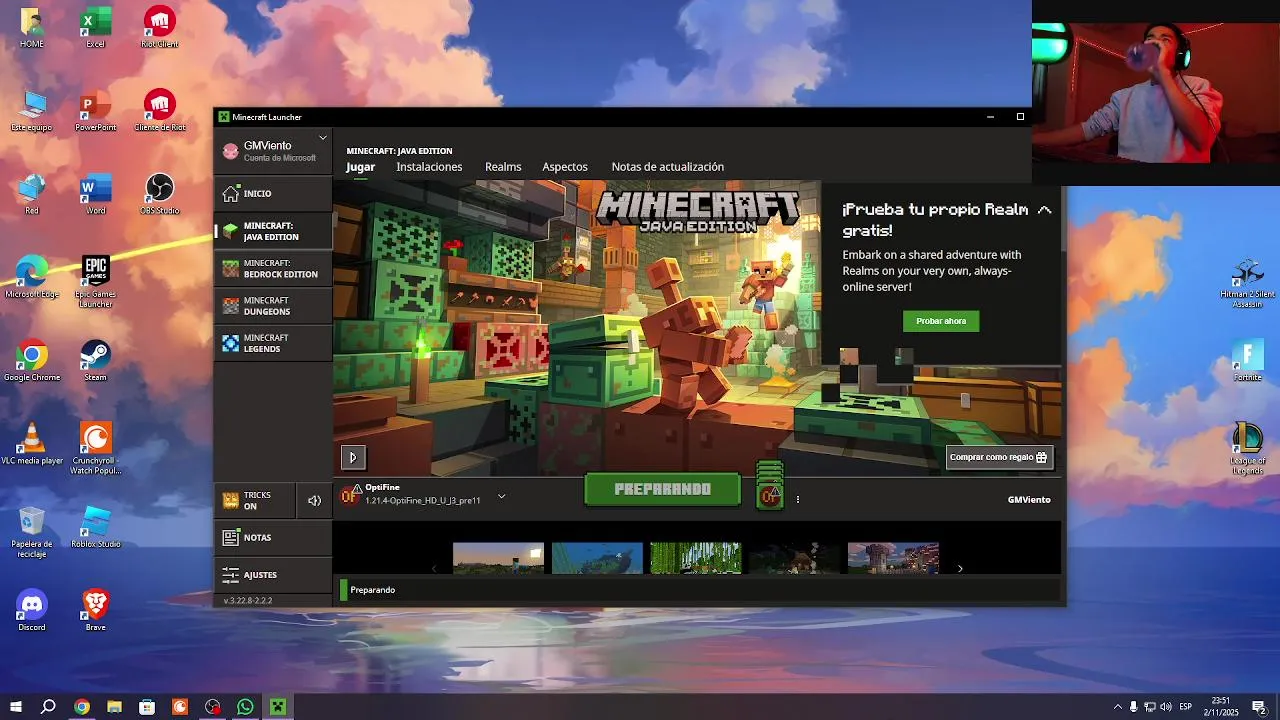Switch to the Realms tab
Screen dimensions: 1280x720
tap(503, 167)
